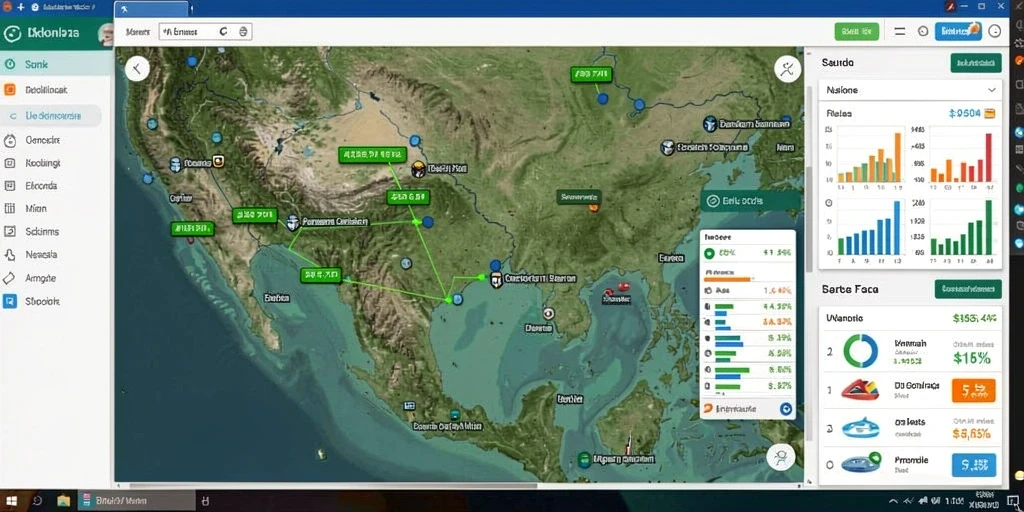Click the $15% value in the first product row
Image resolution: width=1024 pixels, height=512 pixels.
972,357
